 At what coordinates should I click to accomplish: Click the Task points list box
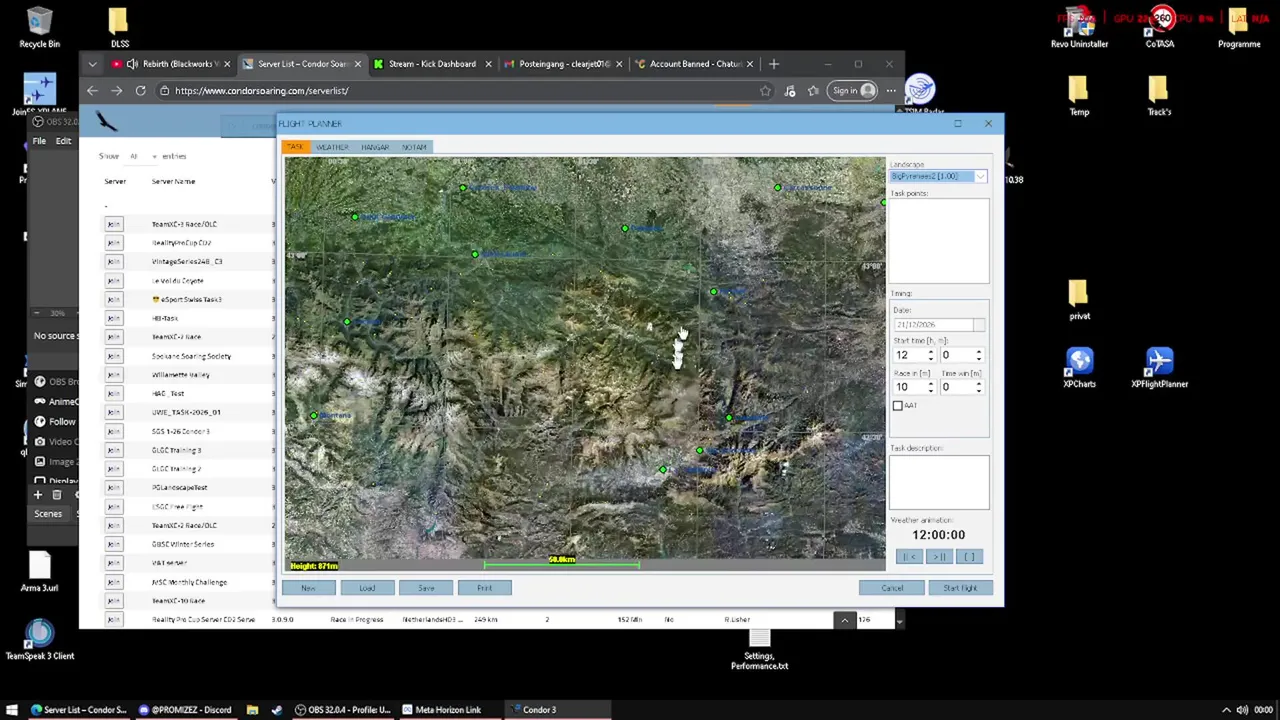click(939, 241)
